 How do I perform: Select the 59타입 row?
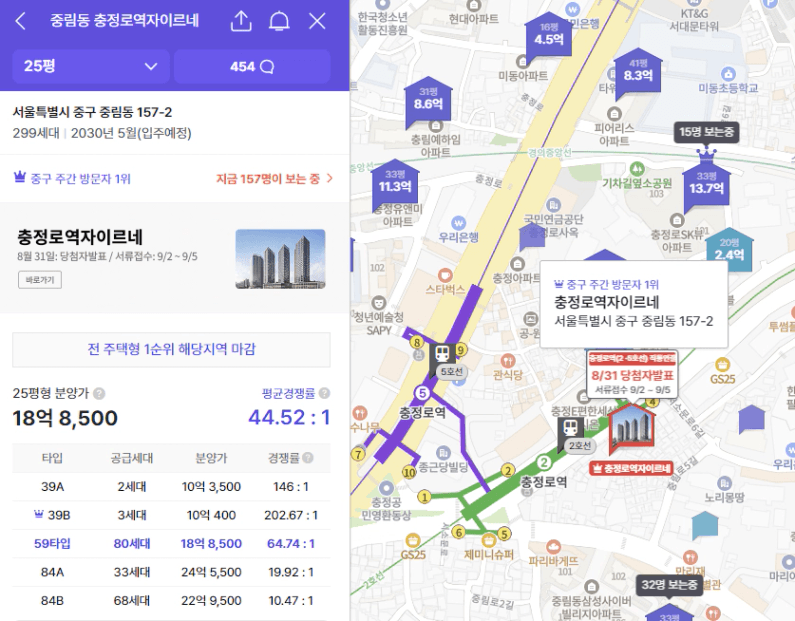(171, 543)
